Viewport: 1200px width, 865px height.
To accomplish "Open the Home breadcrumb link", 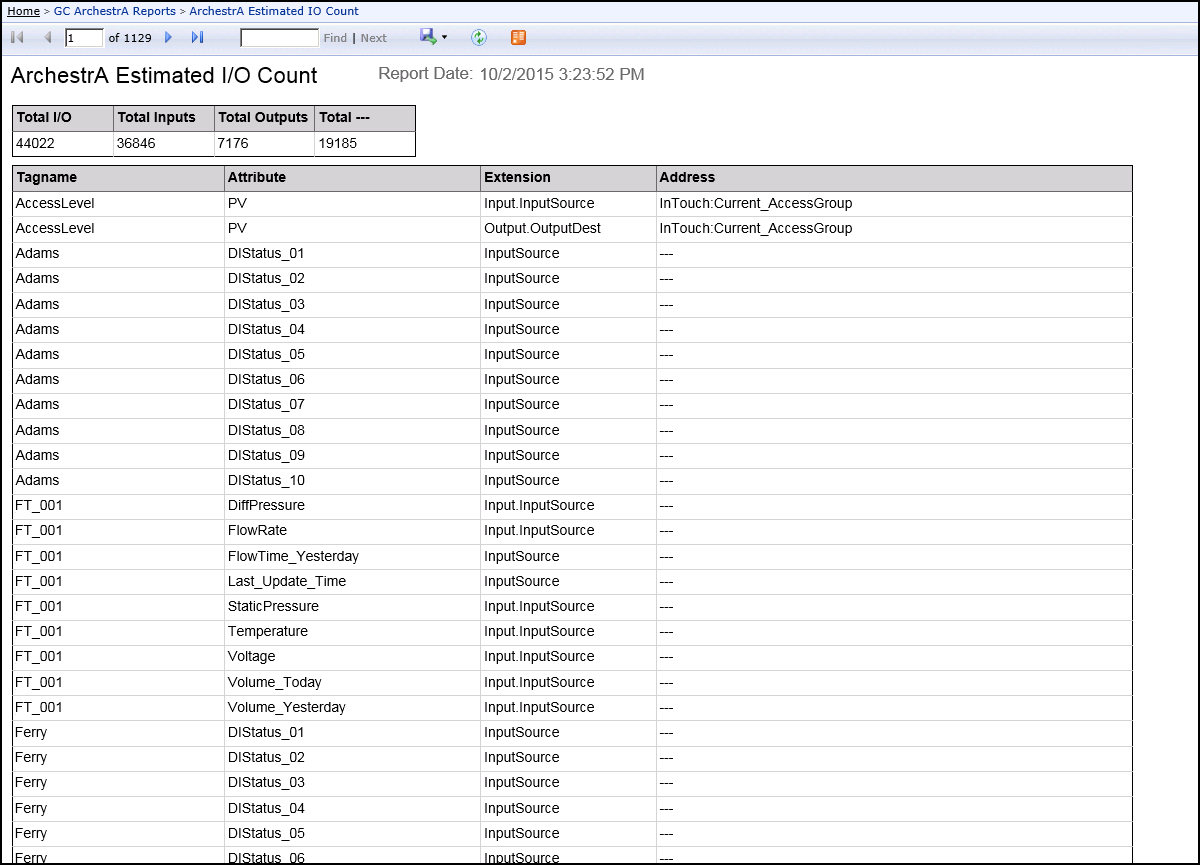I will click(24, 11).
